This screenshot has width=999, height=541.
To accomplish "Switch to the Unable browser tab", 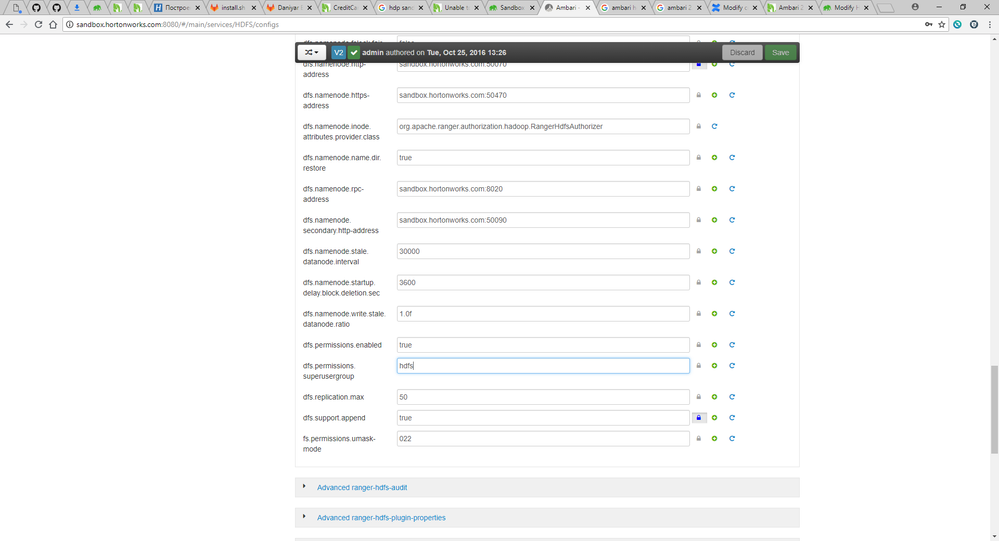I will [456, 8].
